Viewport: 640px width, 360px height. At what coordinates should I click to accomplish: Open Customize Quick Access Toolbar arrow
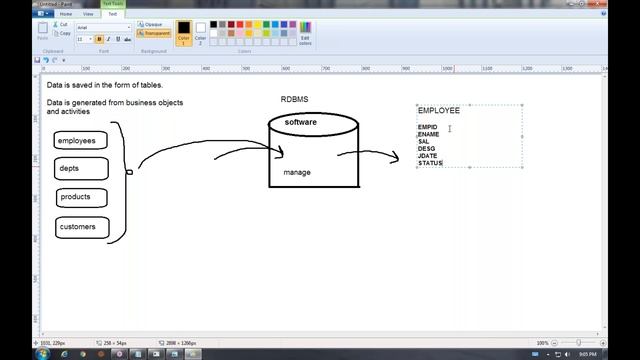64,60
